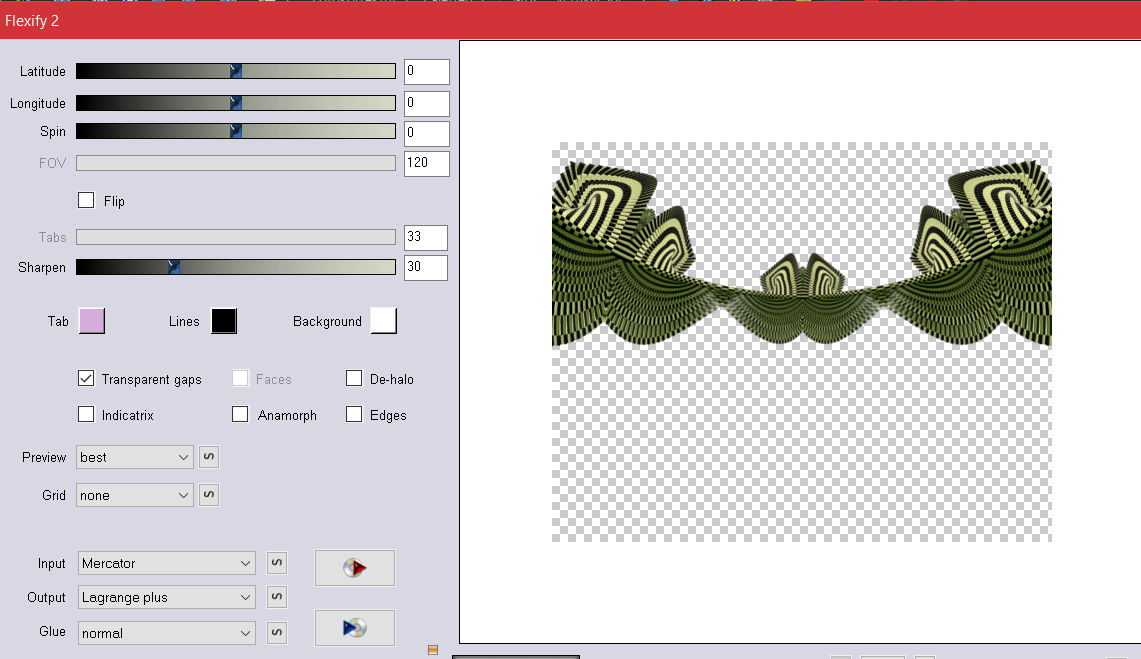Screen dimensions: 1141x659
Task: Click the small orange icon below the disc buttons
Action: click(432, 650)
